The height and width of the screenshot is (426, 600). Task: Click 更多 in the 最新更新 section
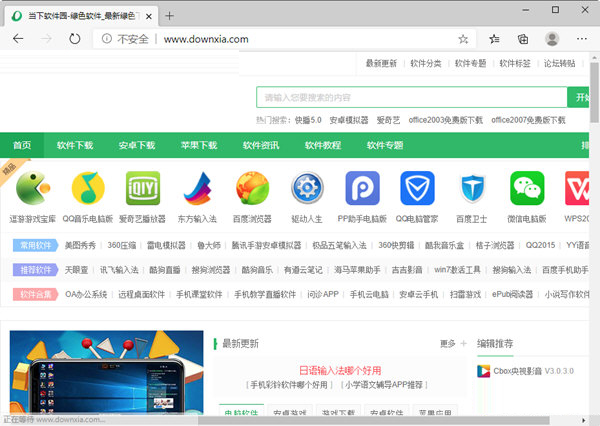click(448, 344)
